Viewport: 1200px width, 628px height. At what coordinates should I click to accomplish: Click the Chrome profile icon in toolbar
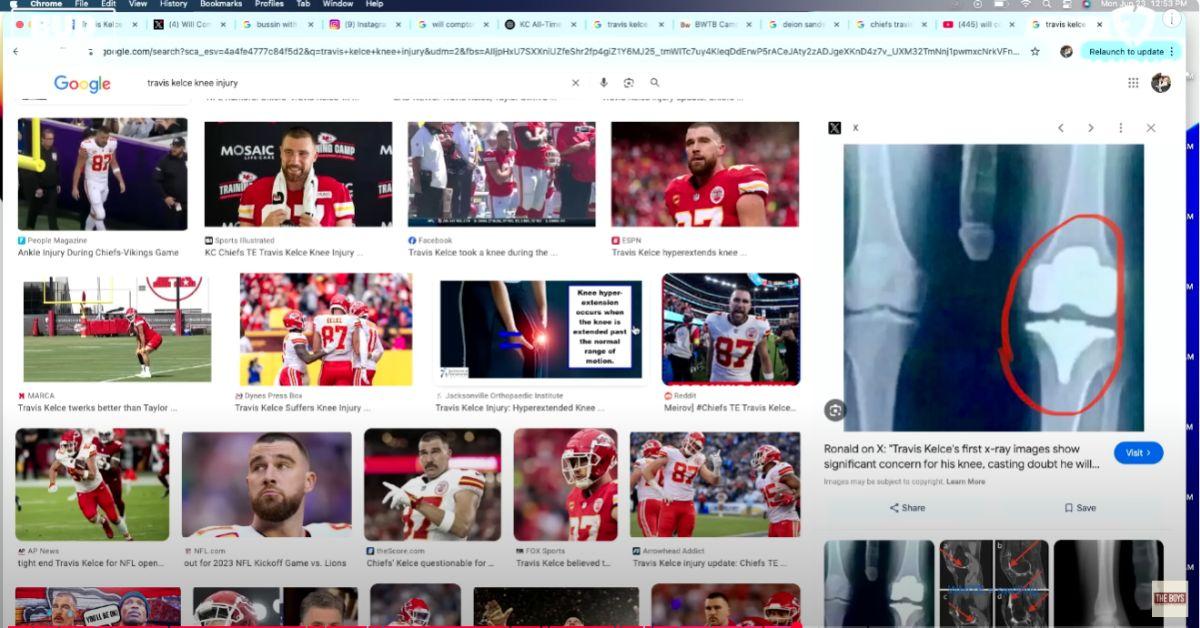(x=1066, y=51)
